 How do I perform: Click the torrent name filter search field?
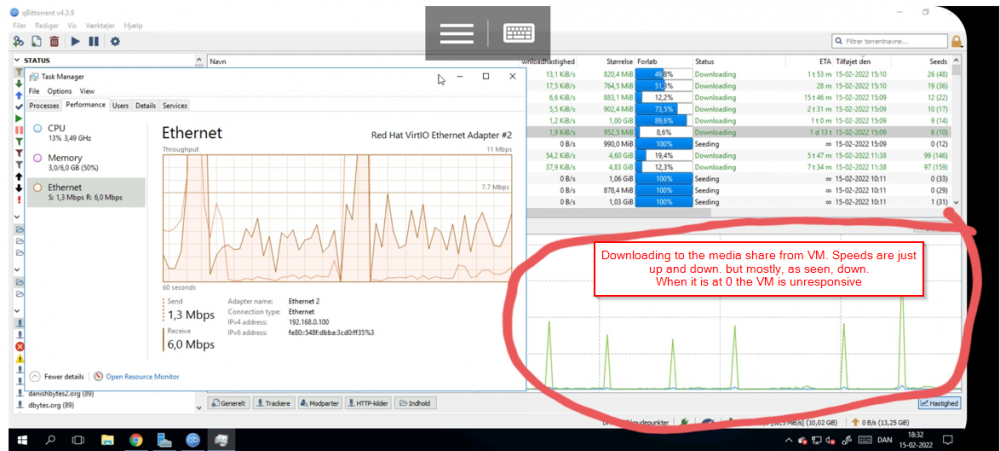tap(890, 41)
